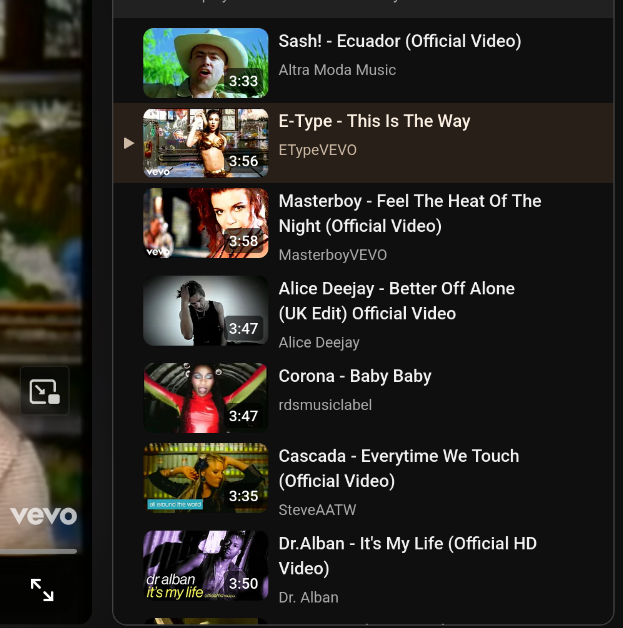Click channel name 'Altra Moda Music'

pyautogui.click(x=337, y=70)
